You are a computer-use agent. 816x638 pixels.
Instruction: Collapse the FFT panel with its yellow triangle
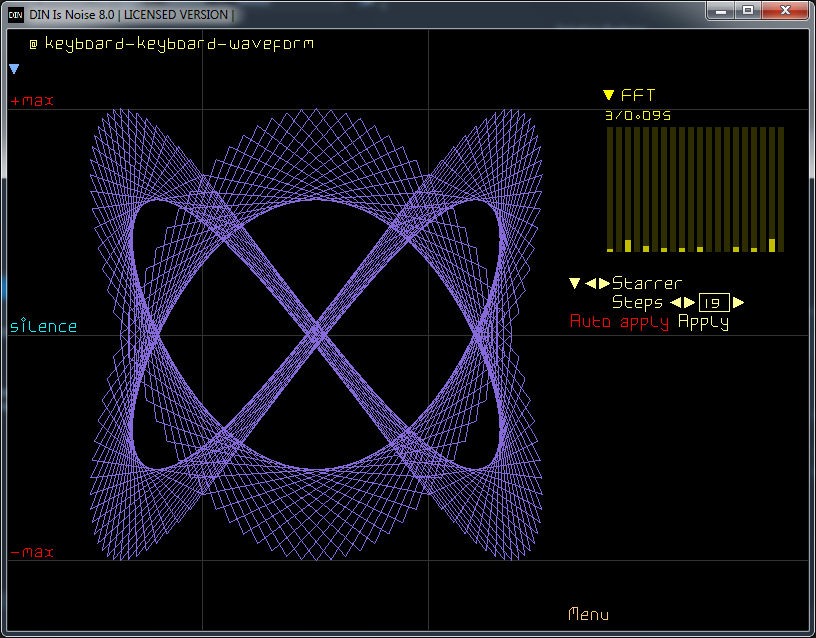tap(608, 96)
